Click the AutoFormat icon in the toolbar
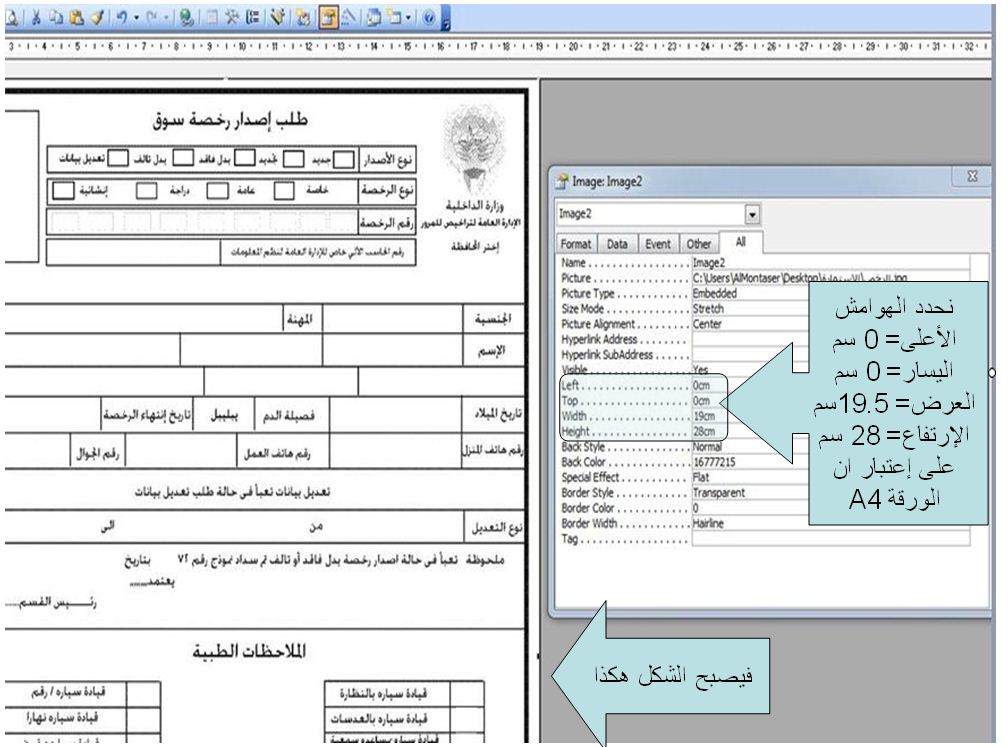This screenshot has width=1008, height=747. 278,18
